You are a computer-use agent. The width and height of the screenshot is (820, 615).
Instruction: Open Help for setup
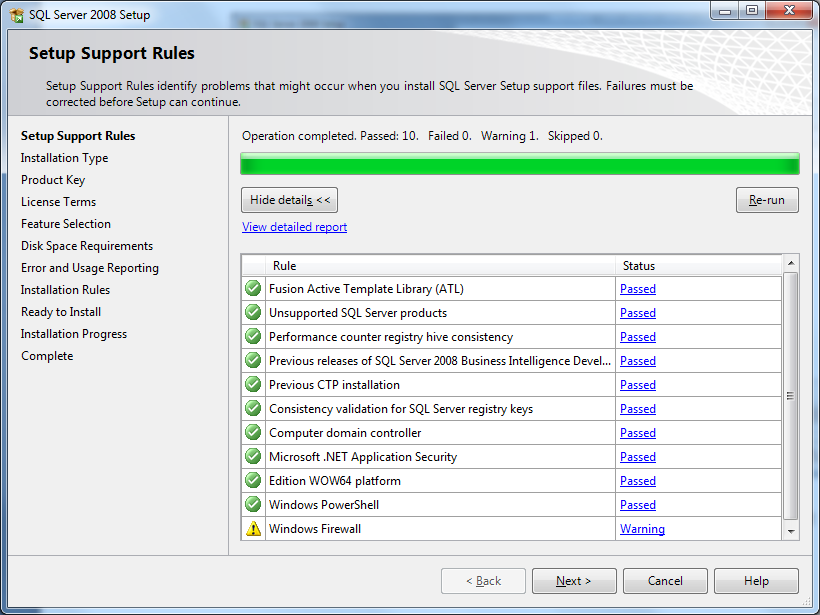coord(756,581)
